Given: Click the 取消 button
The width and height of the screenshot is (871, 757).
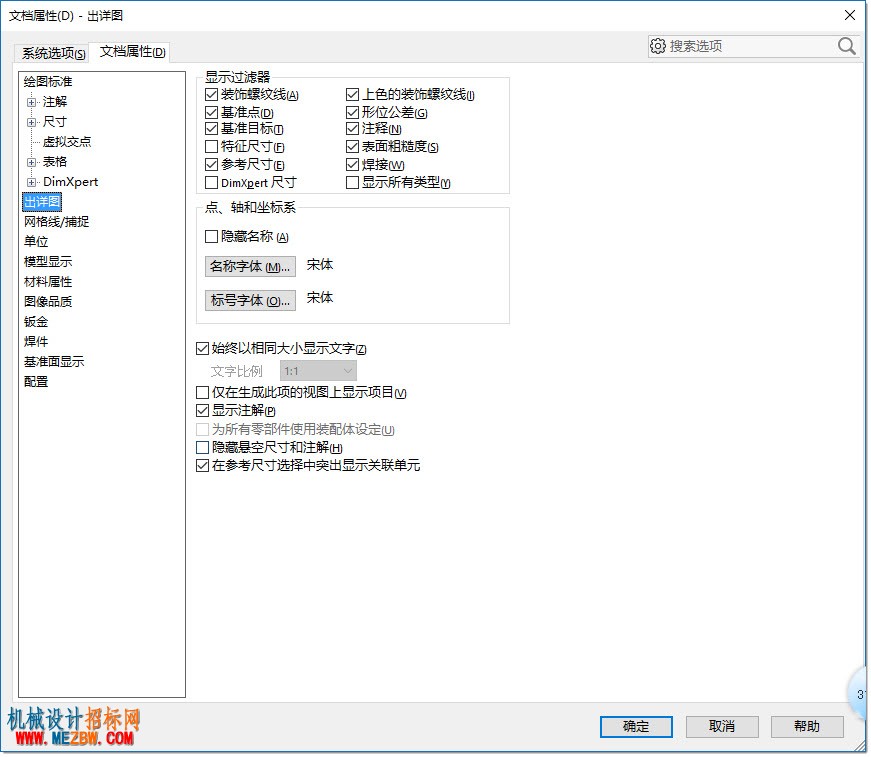Looking at the screenshot, I should click(724, 728).
